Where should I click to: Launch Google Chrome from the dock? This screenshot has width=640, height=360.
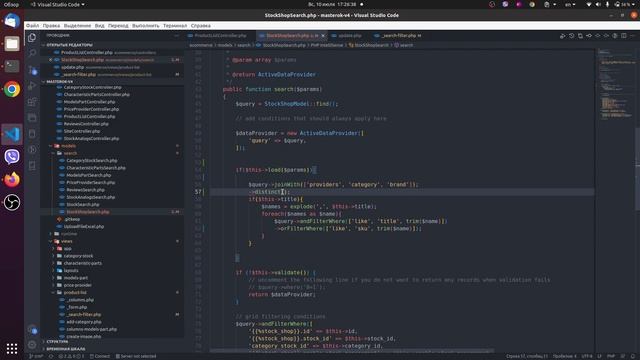tap(12, 89)
